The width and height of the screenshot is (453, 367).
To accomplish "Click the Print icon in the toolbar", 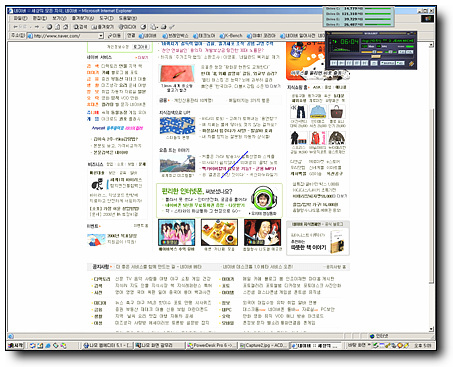I will [x=164, y=27].
